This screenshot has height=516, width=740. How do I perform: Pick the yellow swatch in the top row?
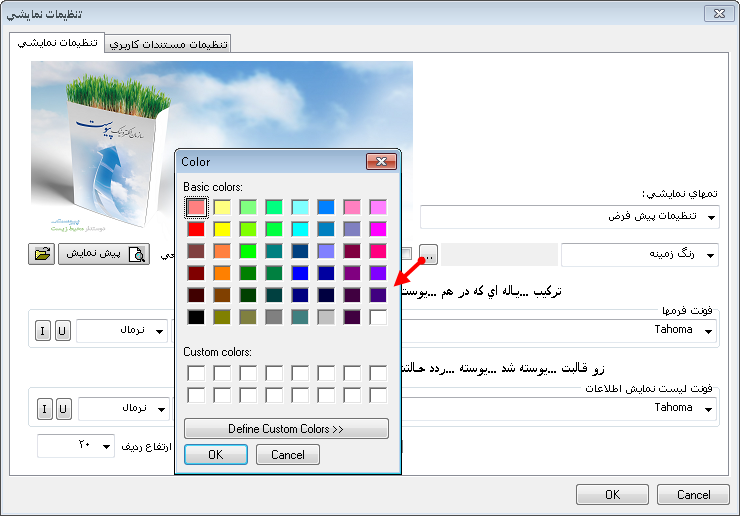223,207
